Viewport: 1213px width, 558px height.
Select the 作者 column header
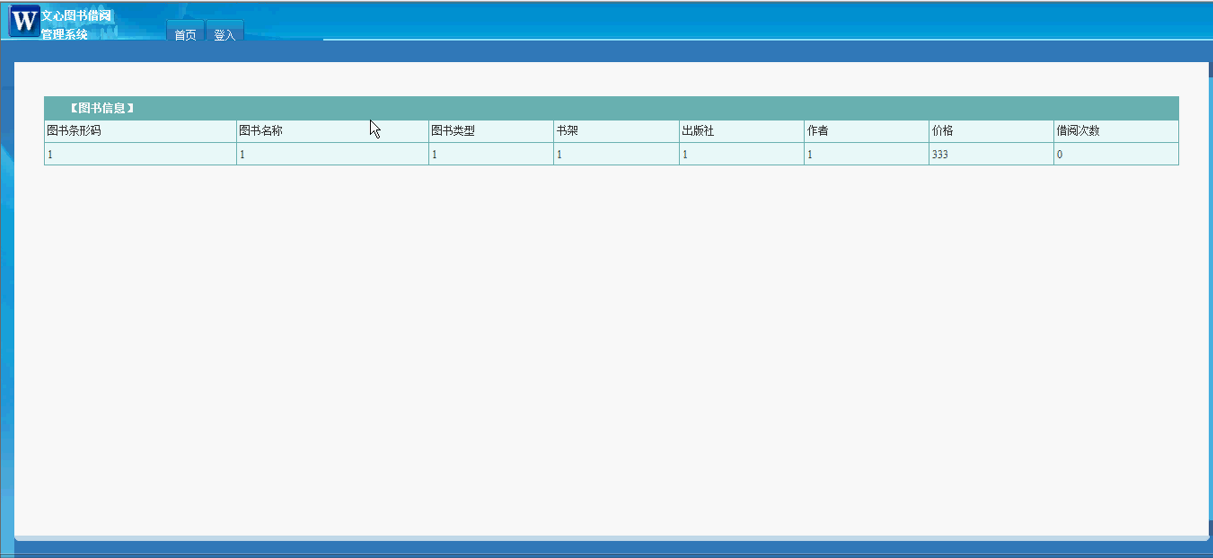tap(866, 131)
